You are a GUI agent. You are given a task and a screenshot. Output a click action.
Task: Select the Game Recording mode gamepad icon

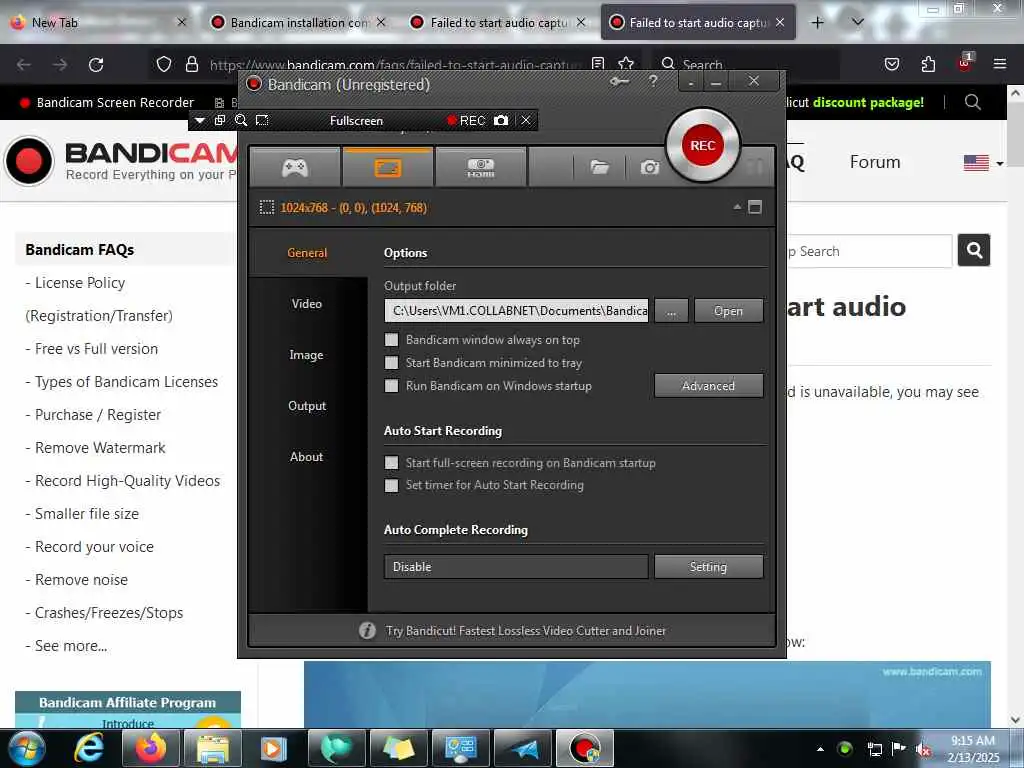[x=295, y=168]
